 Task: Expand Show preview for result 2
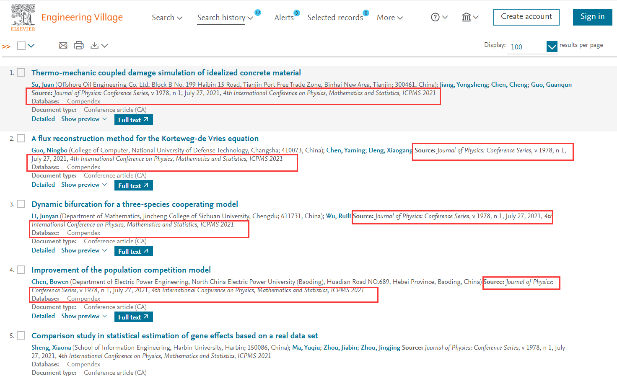[84, 184]
